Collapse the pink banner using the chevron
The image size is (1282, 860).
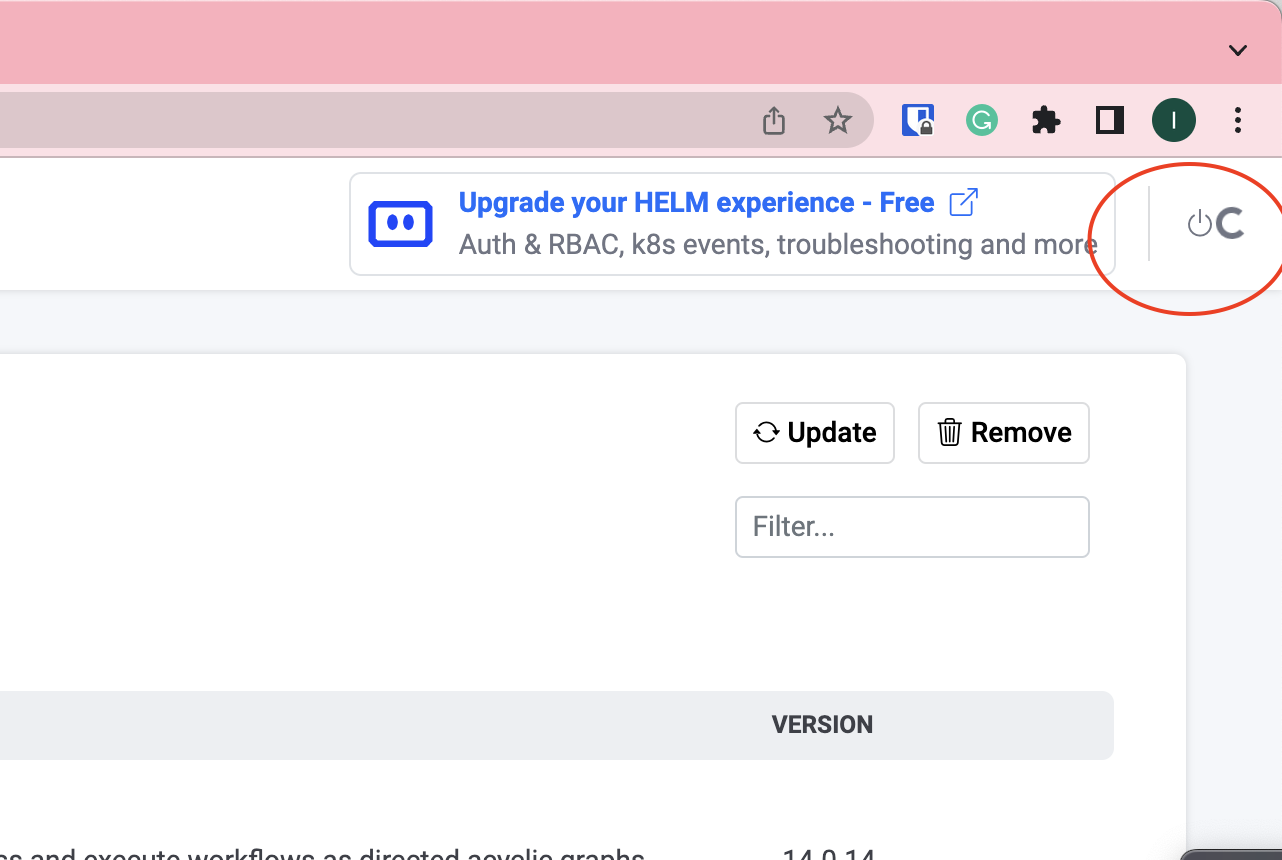click(x=1237, y=50)
